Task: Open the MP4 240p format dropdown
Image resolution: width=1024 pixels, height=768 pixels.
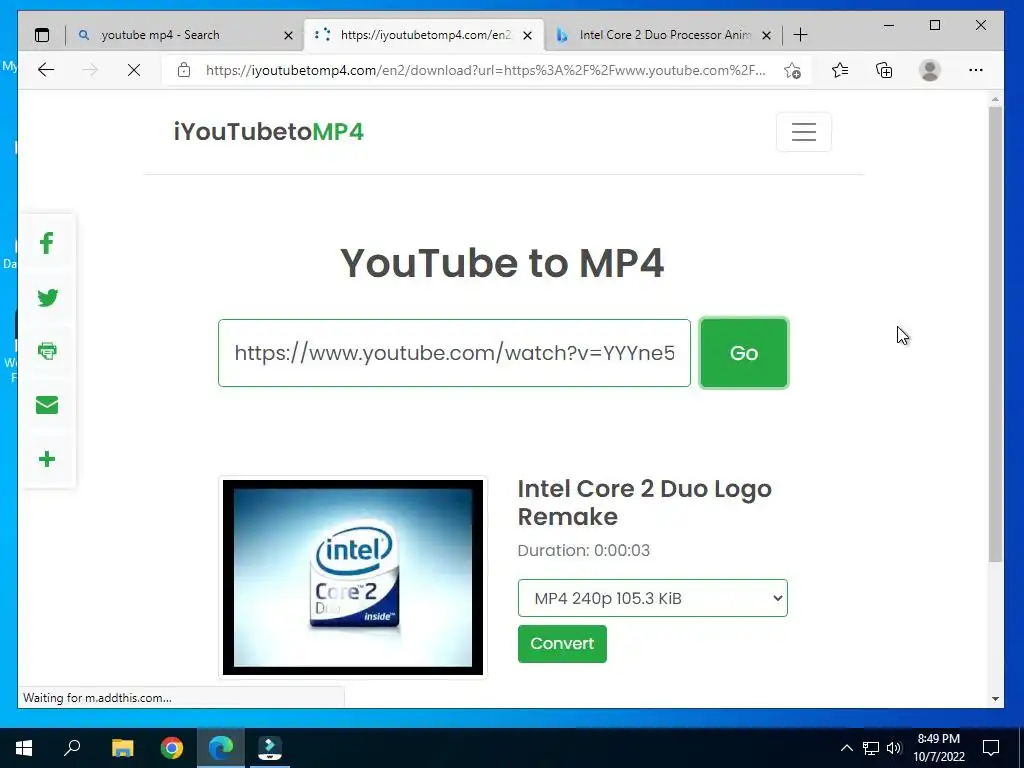Action: pos(652,598)
